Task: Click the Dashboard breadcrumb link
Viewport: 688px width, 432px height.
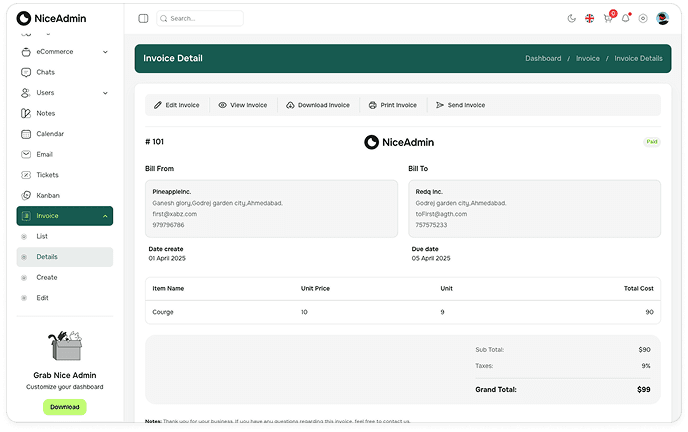Action: click(543, 59)
